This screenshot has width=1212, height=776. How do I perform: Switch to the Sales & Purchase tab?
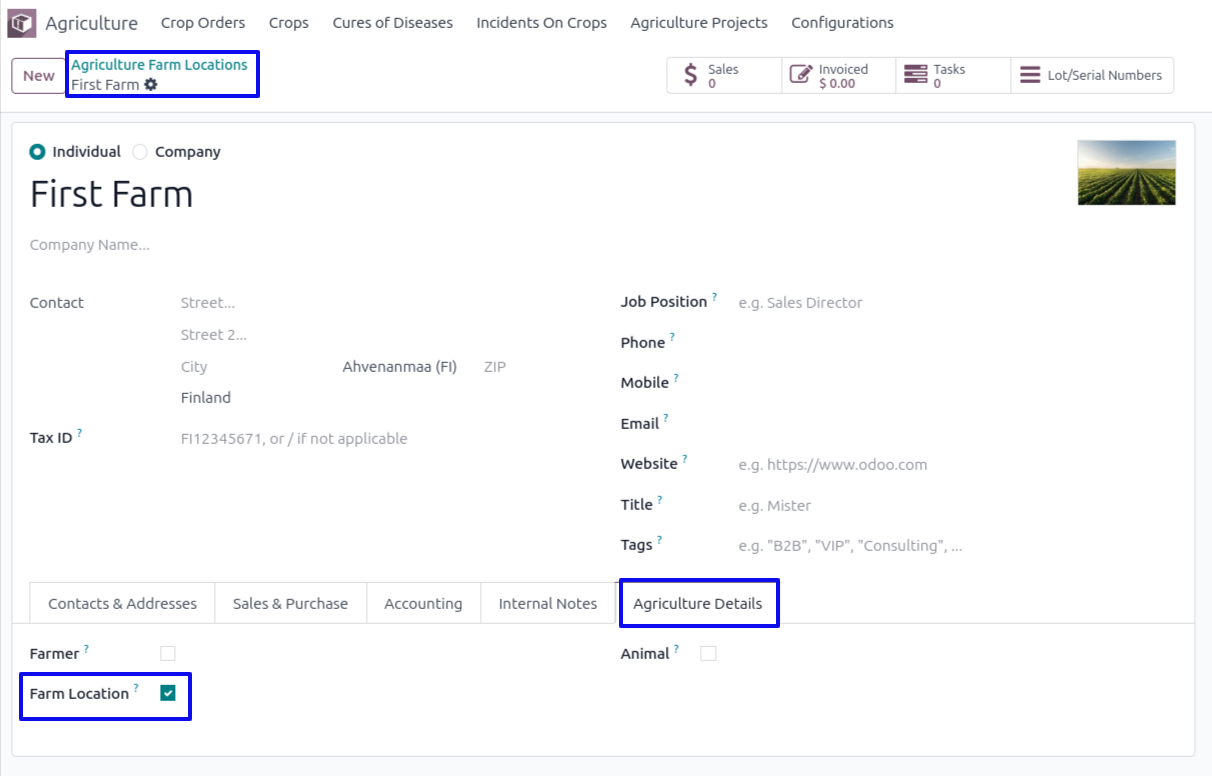(290, 604)
